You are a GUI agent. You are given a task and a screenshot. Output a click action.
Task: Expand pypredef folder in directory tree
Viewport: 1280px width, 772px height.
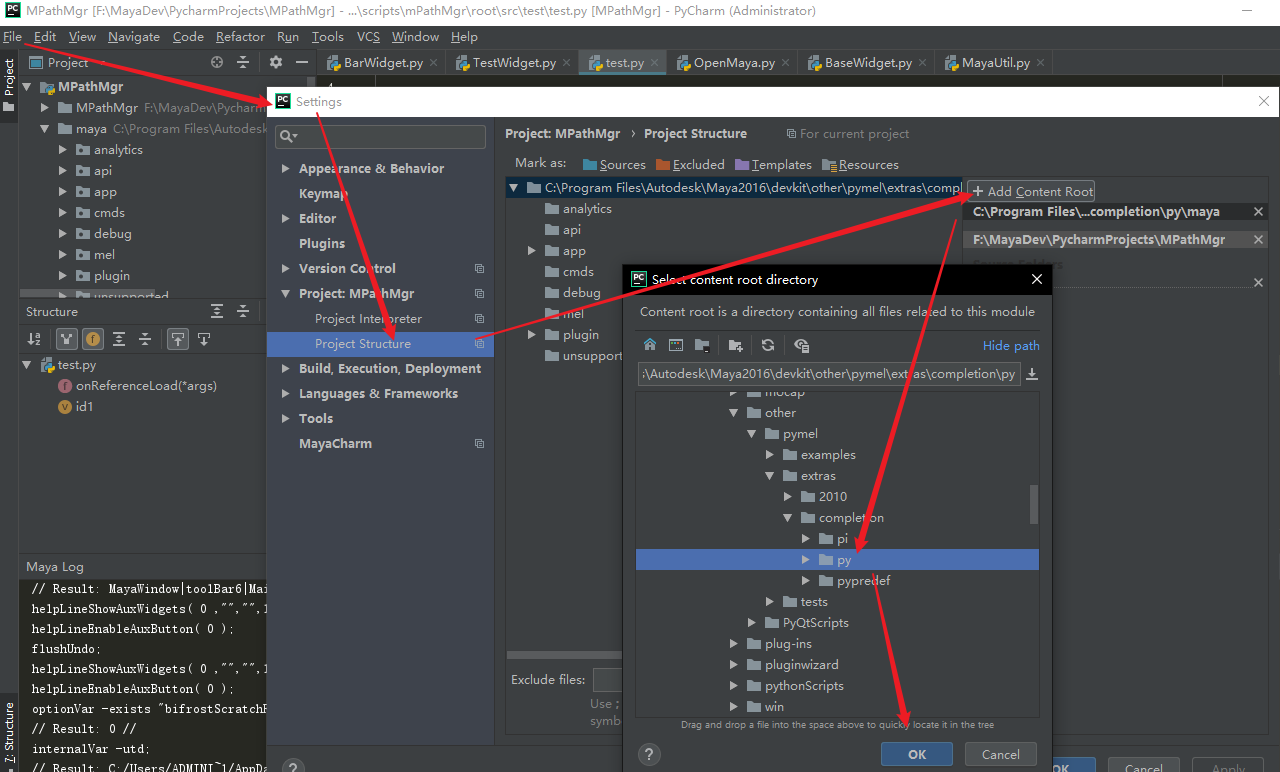coord(806,581)
